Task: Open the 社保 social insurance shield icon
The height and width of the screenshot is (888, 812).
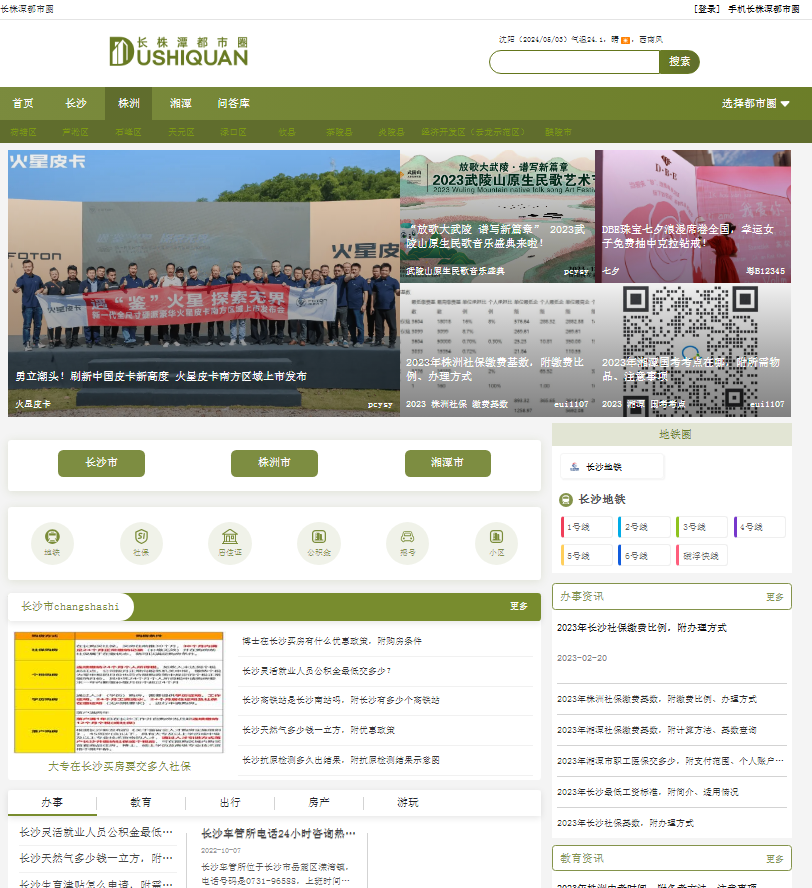Action: coord(141,543)
